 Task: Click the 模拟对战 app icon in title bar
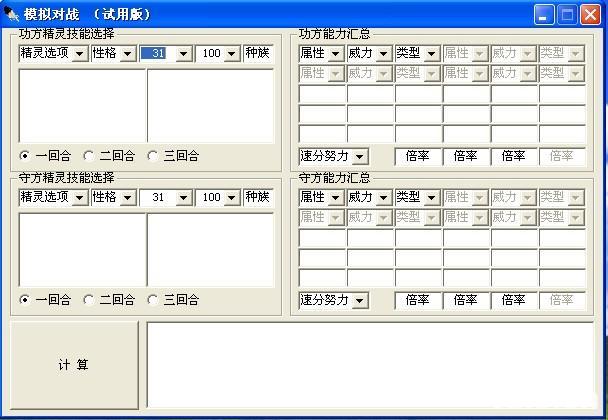tap(12, 14)
